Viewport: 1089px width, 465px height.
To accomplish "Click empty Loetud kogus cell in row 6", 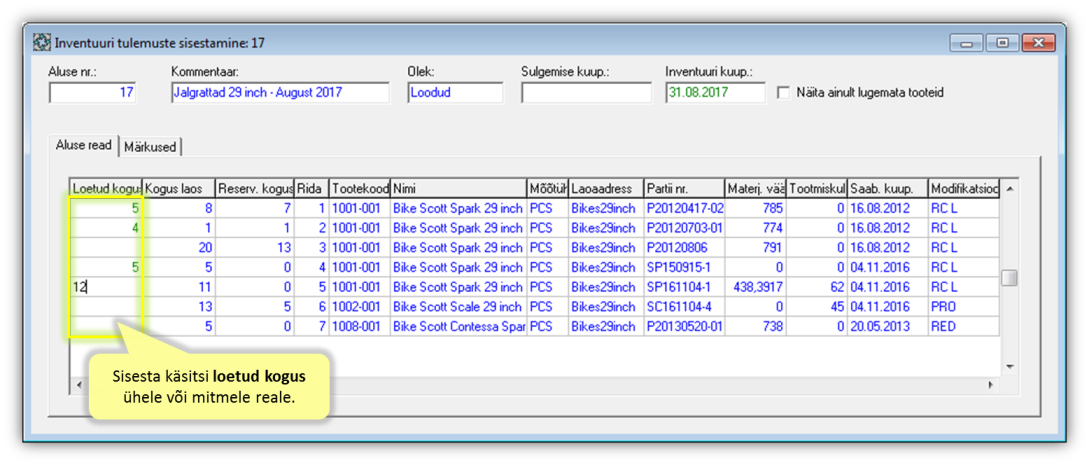I will point(106,306).
